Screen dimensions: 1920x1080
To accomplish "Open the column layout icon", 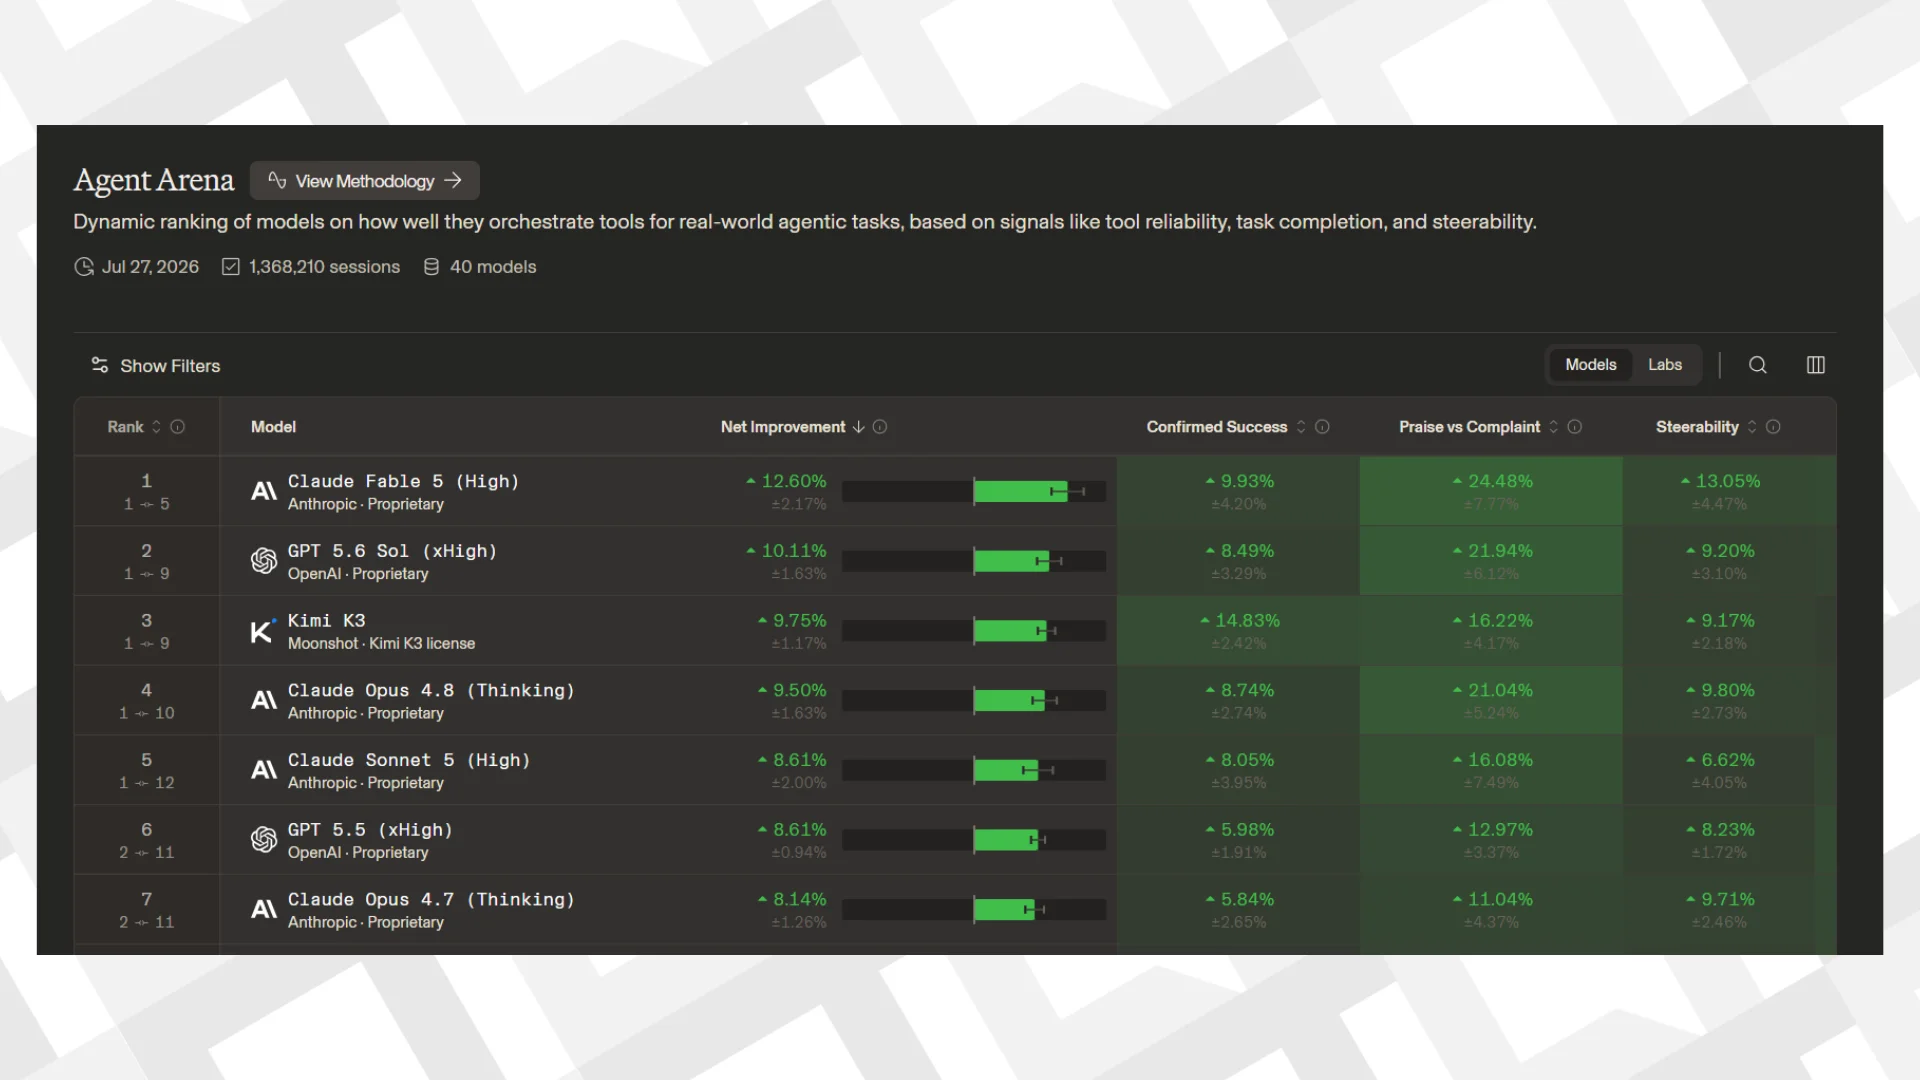I will [x=1816, y=365].
